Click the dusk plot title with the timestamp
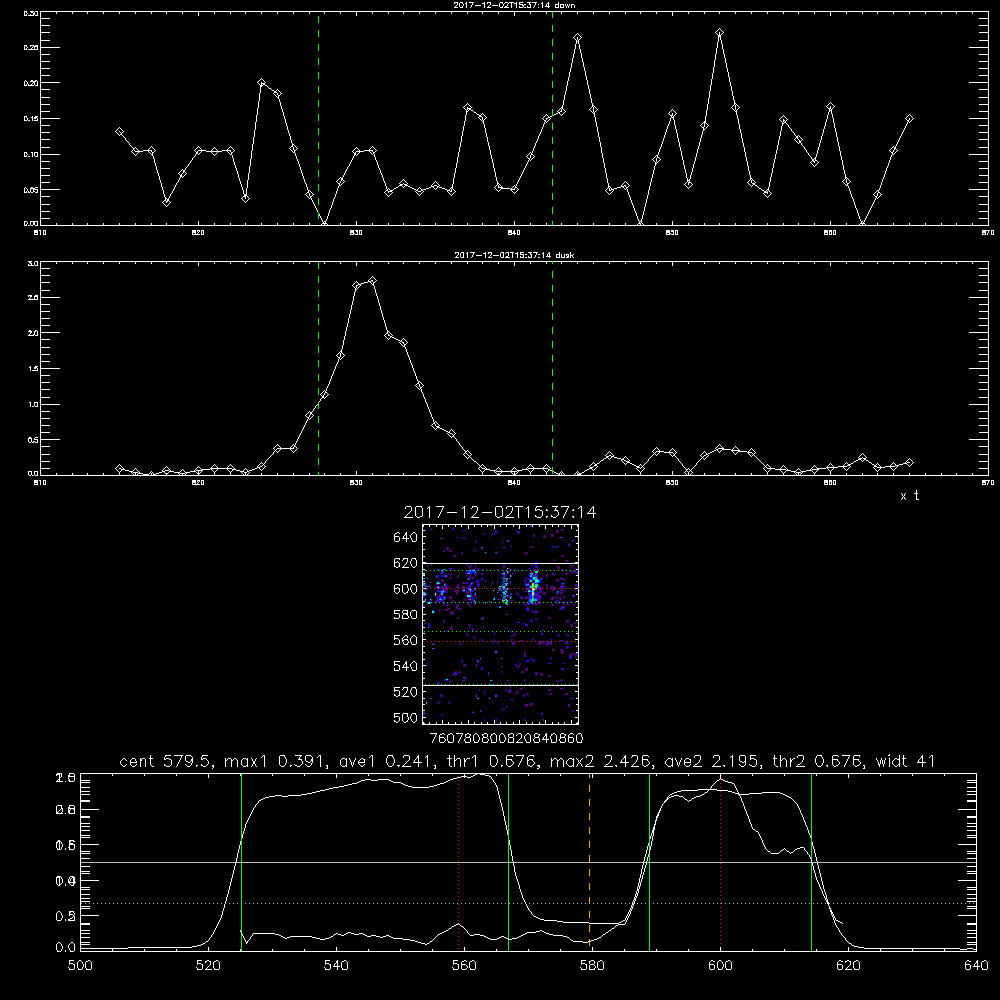The width and height of the screenshot is (1000, 1000). (514, 255)
